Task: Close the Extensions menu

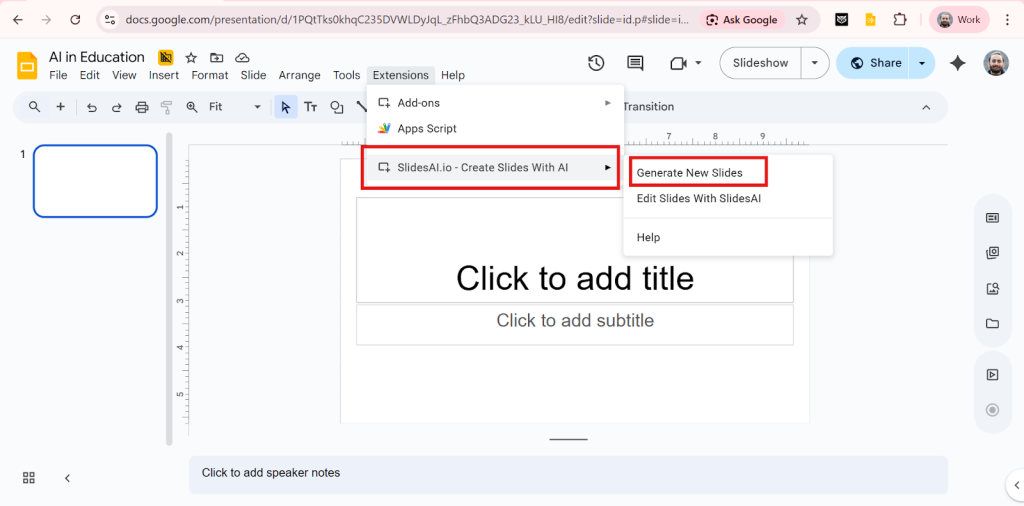Action: [x=400, y=75]
